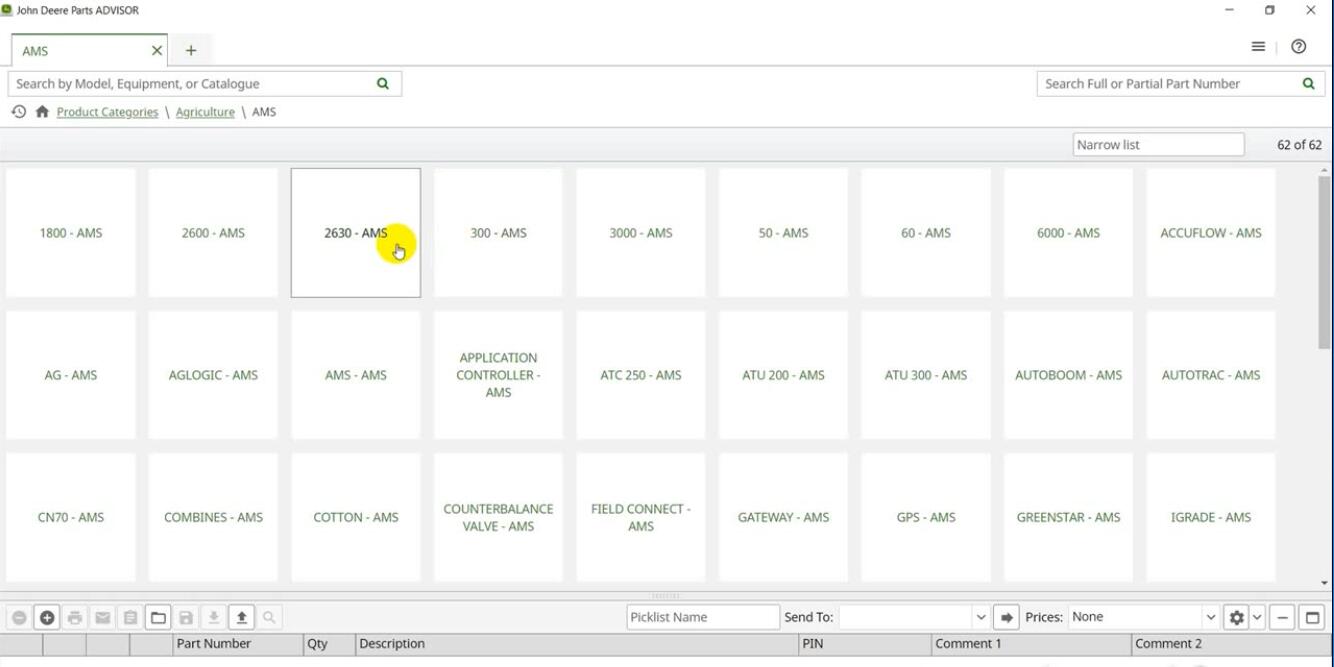Open the CN70 - AMS tile
This screenshot has height=667, width=1334.
point(71,517)
